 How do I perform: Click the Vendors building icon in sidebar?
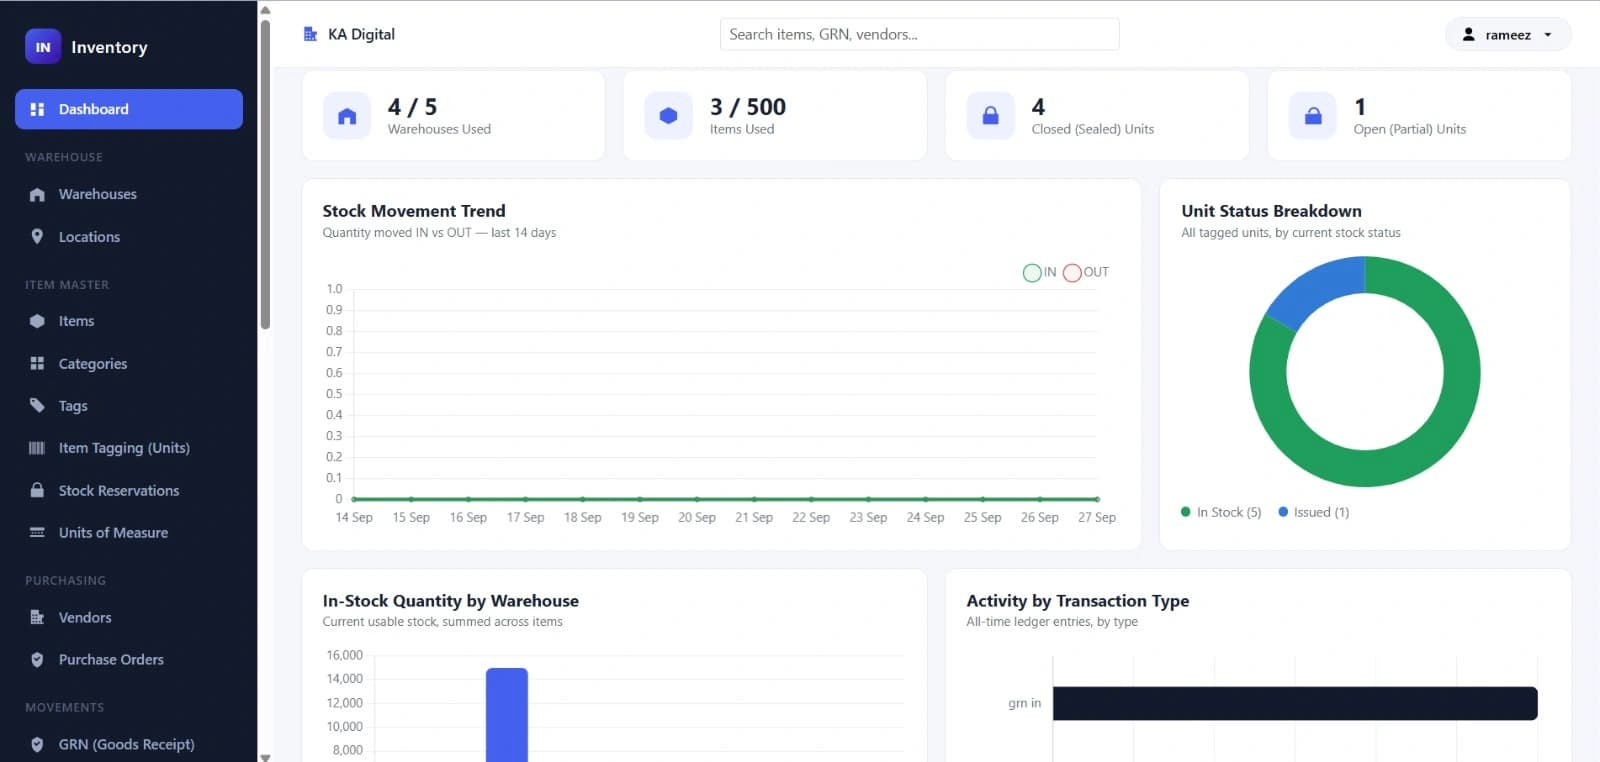(x=37, y=618)
